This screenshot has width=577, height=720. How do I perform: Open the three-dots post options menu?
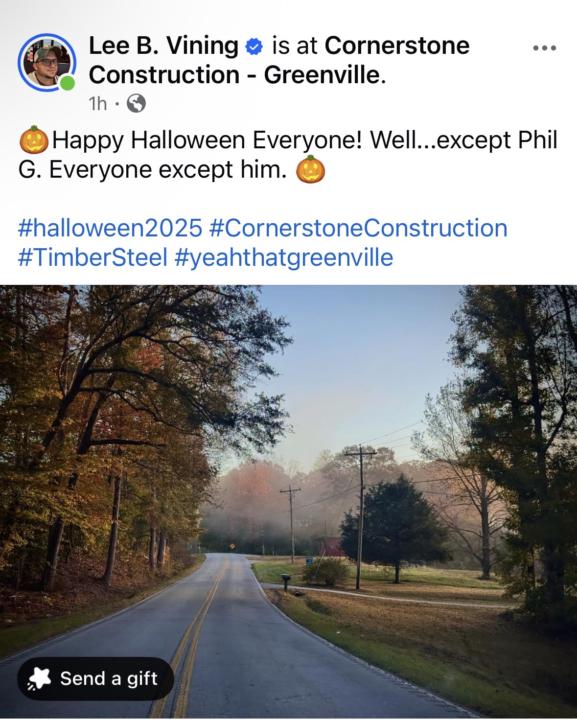click(545, 47)
